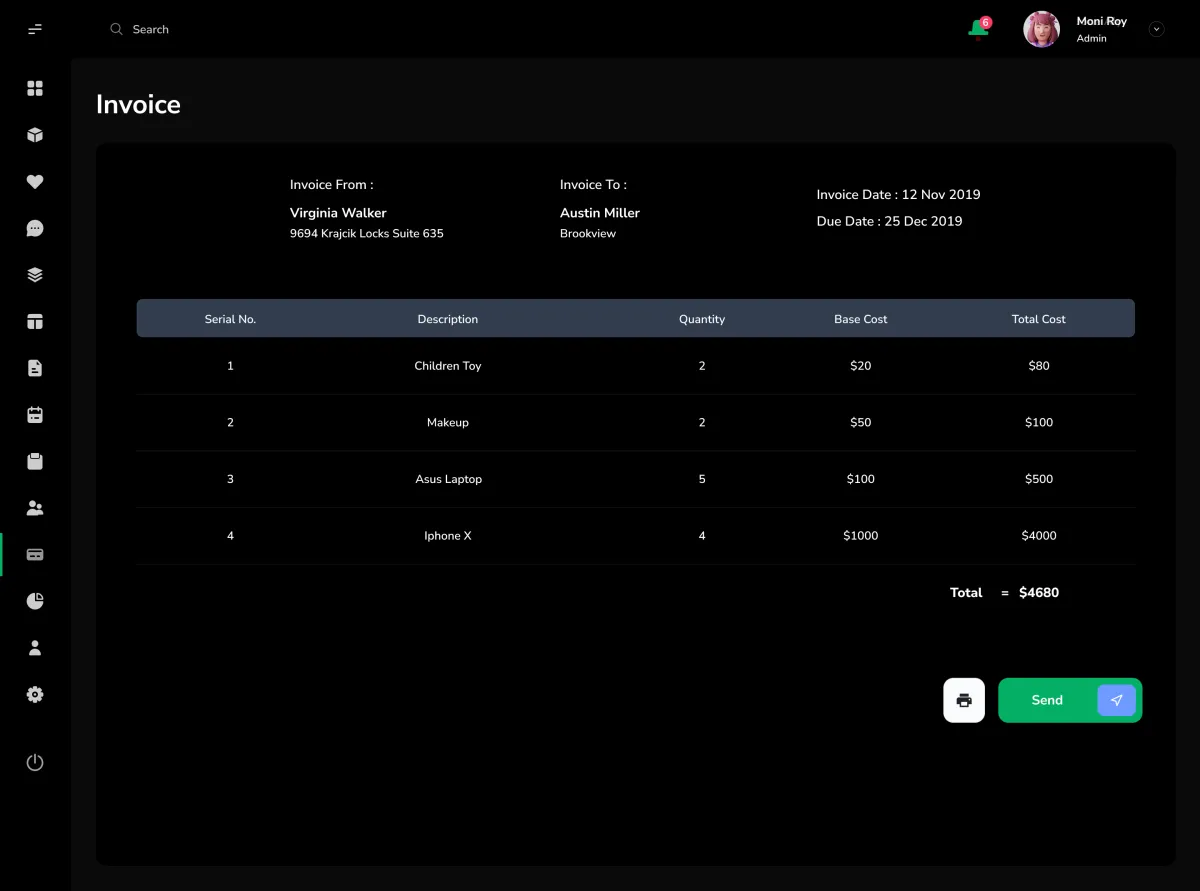Select the stacked layers sidebar icon
Image resolution: width=1200 pixels, height=891 pixels.
coord(35,275)
